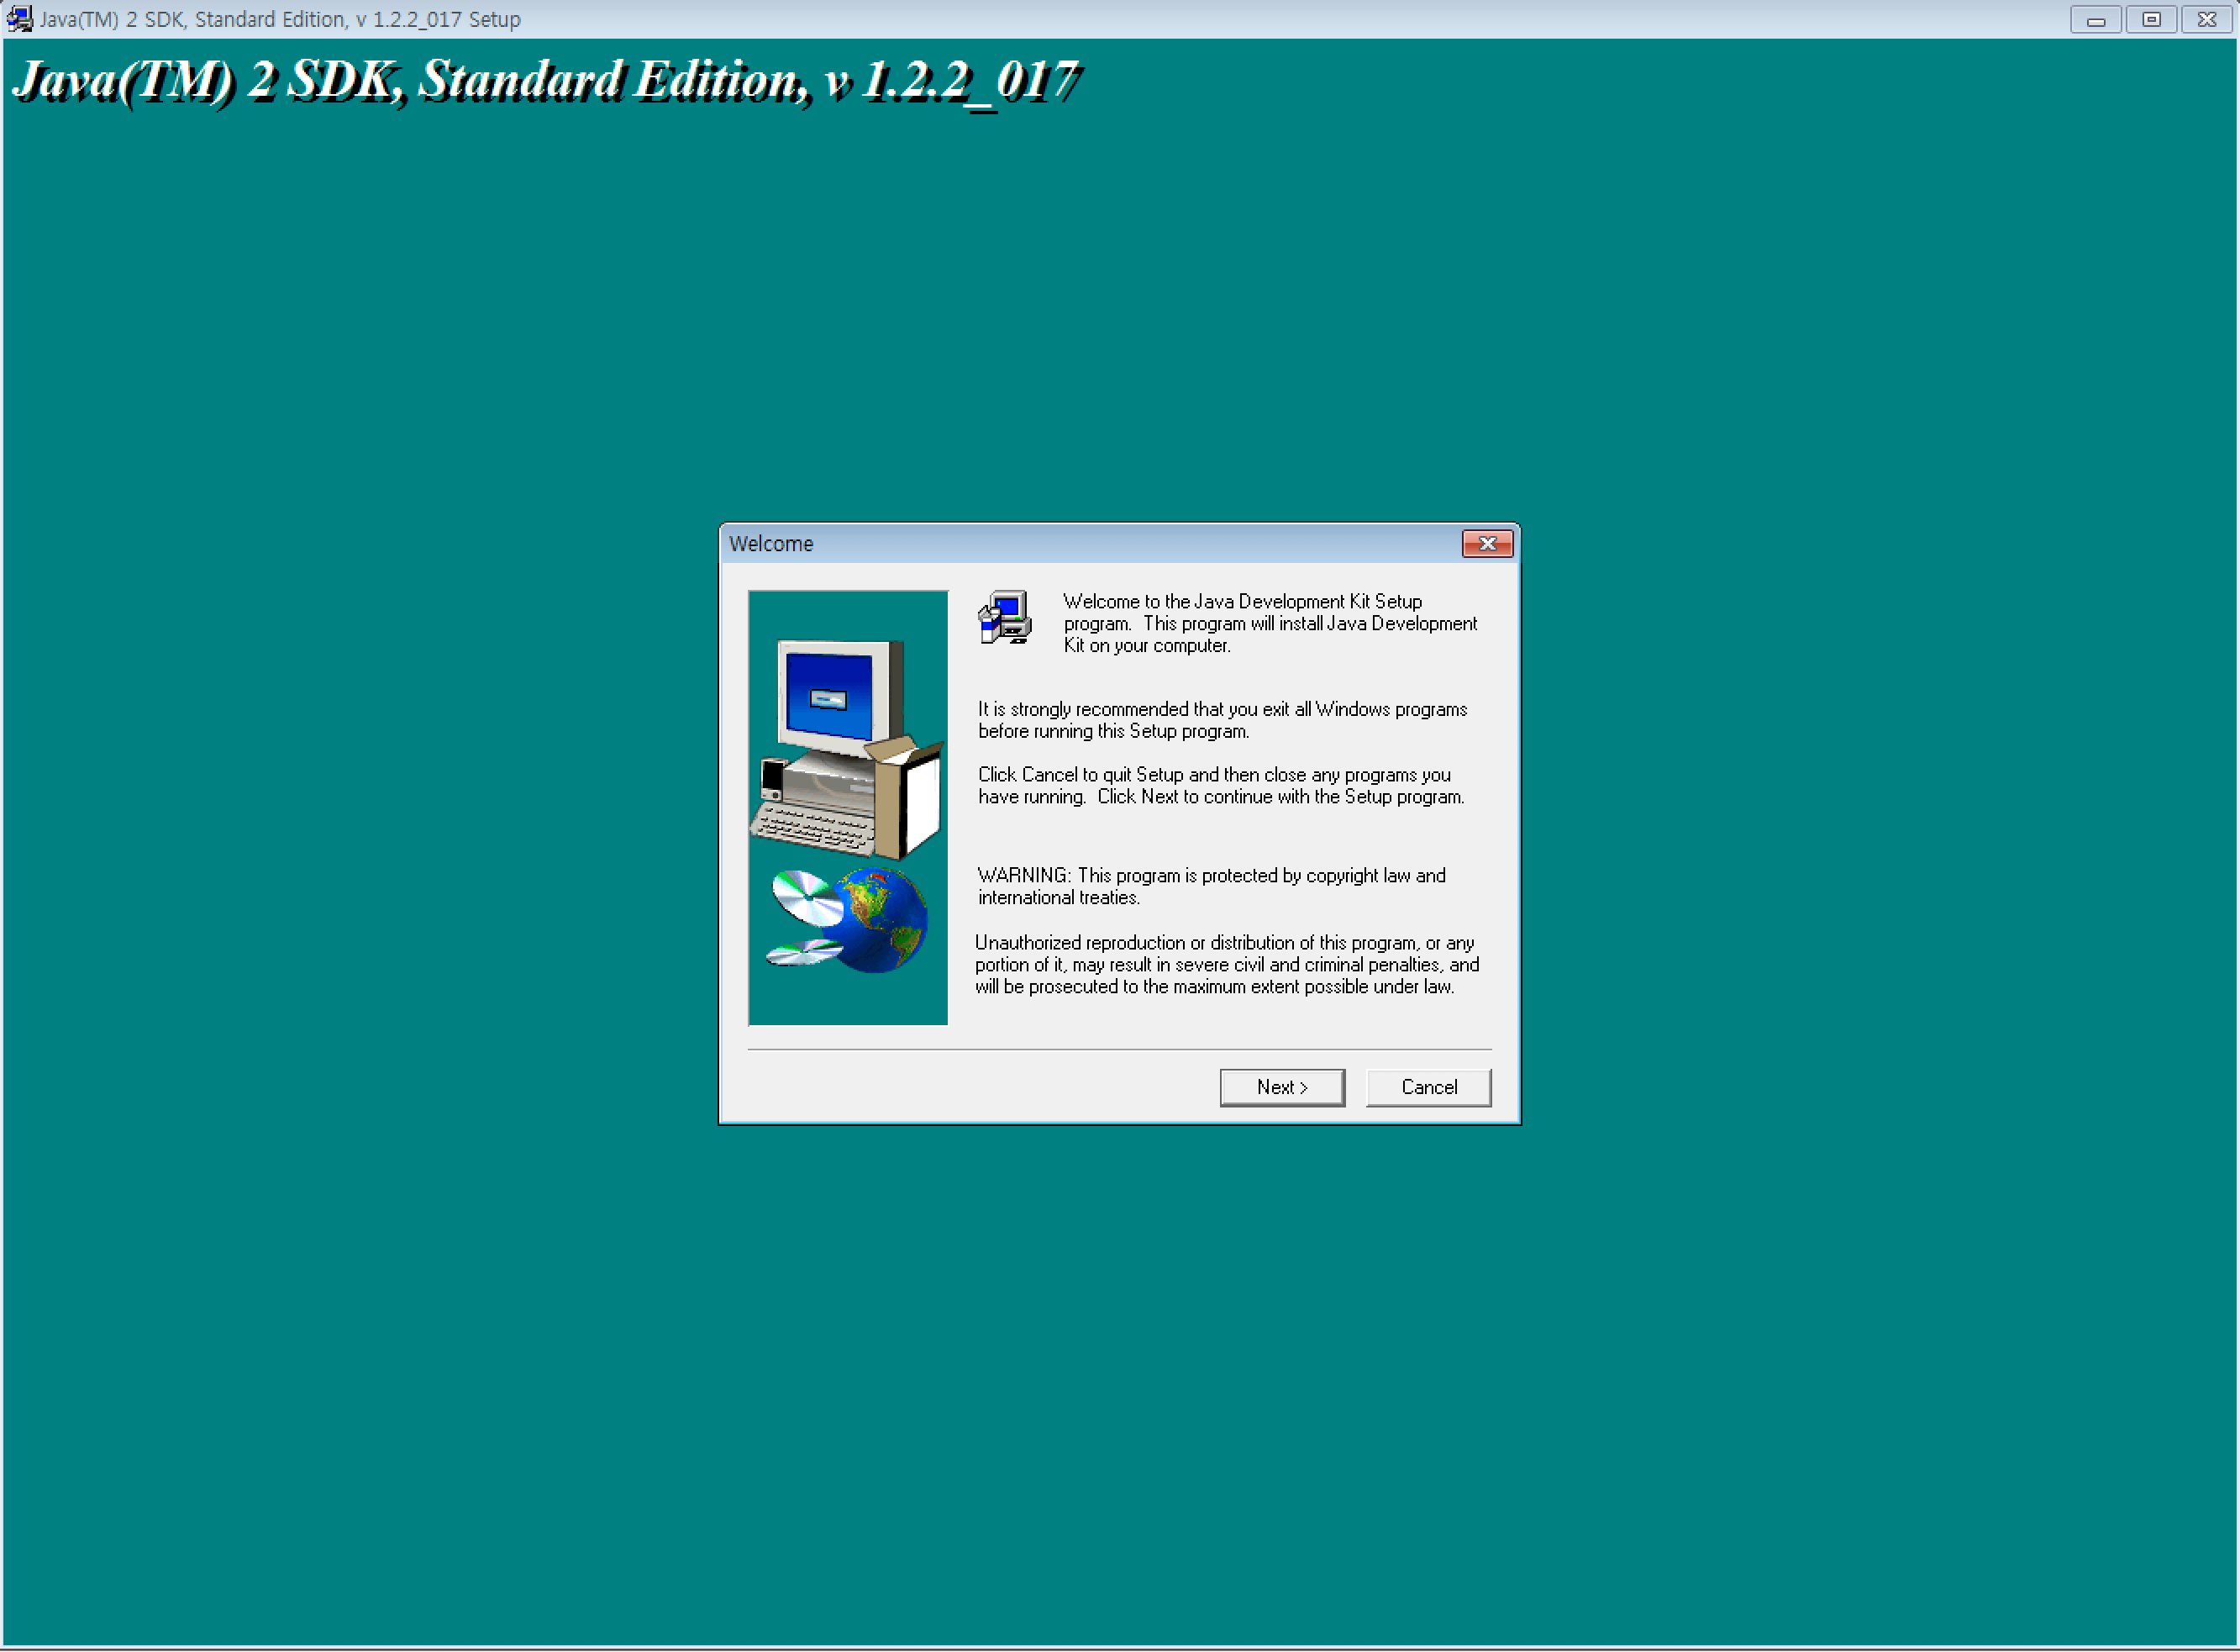
Task: Click the setup computer icon beside welcome text
Action: click(1004, 617)
